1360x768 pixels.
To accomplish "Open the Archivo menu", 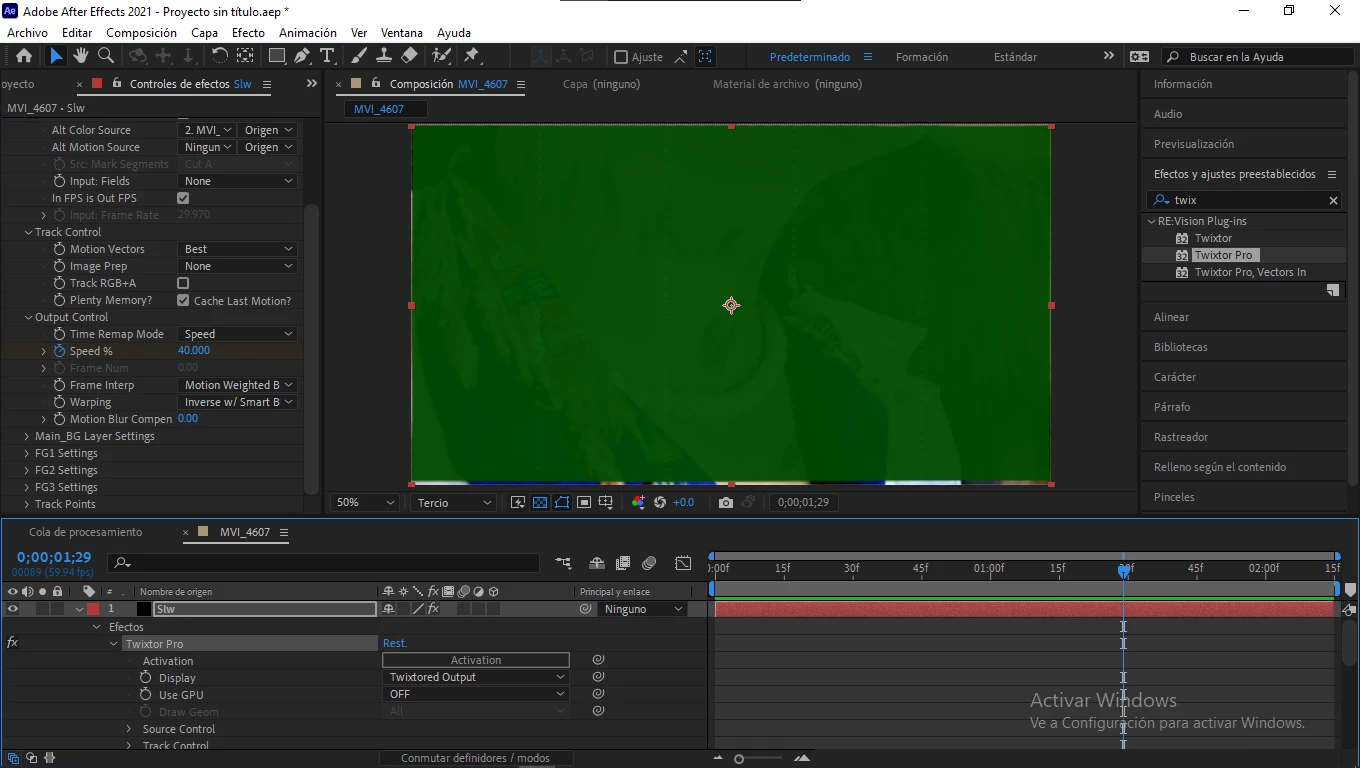I will pos(27,33).
